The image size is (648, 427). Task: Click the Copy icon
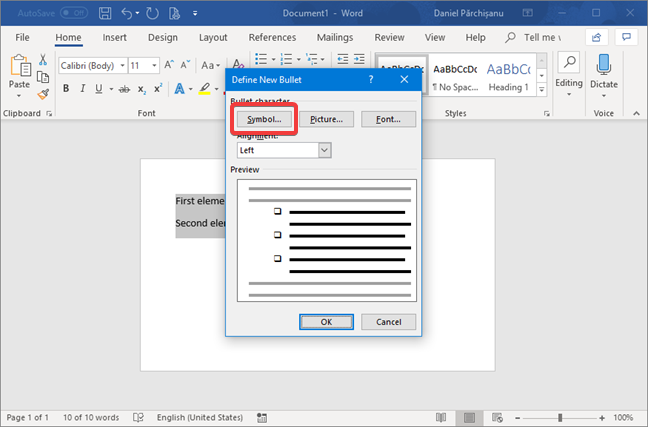43,77
